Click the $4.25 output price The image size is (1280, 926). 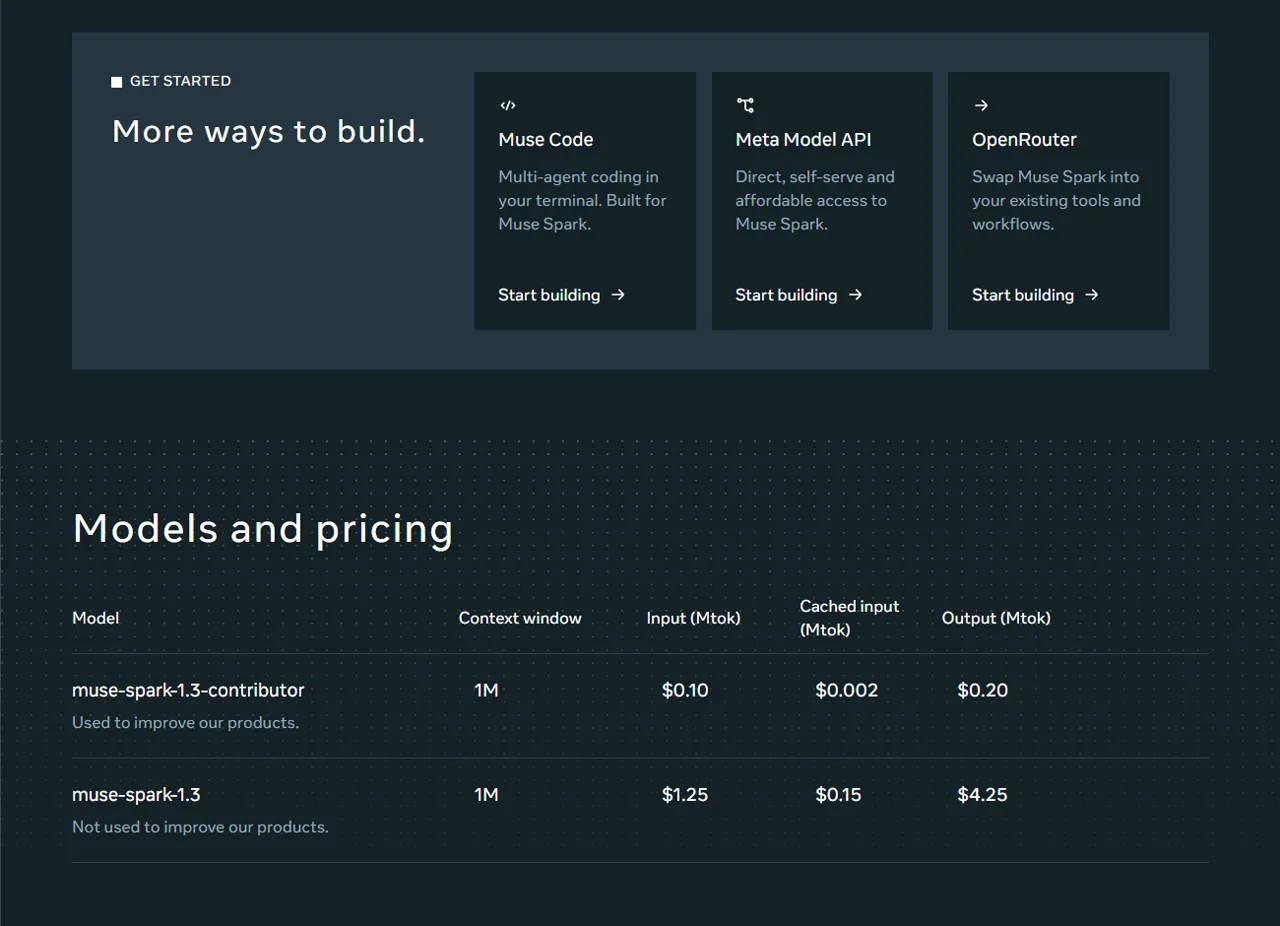pyautogui.click(x=983, y=795)
